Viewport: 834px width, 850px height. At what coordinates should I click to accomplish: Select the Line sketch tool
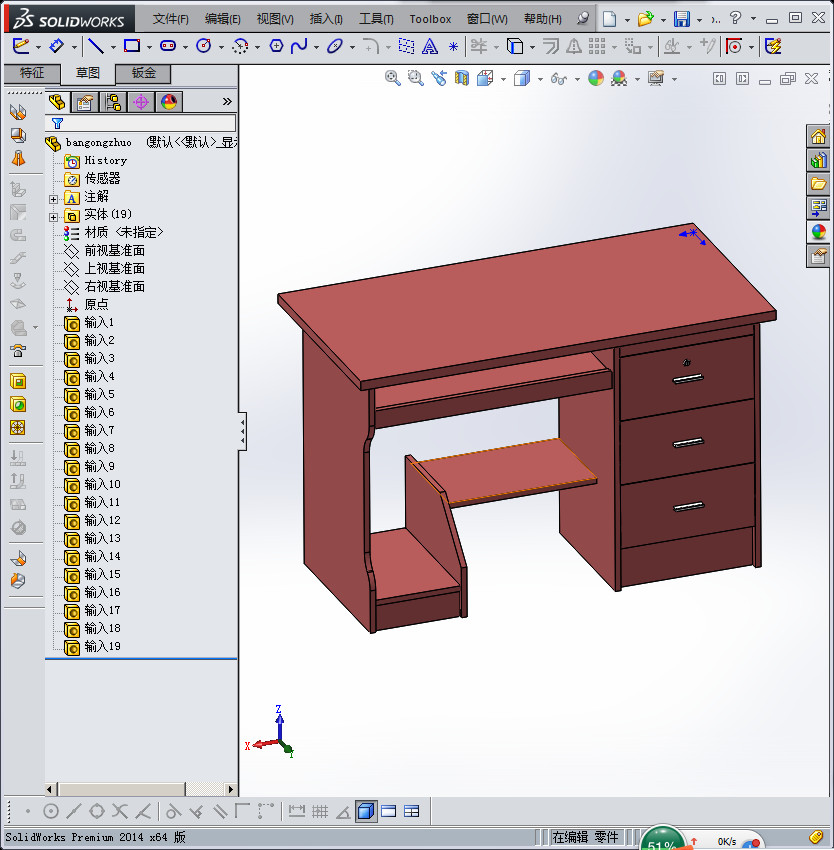point(95,45)
